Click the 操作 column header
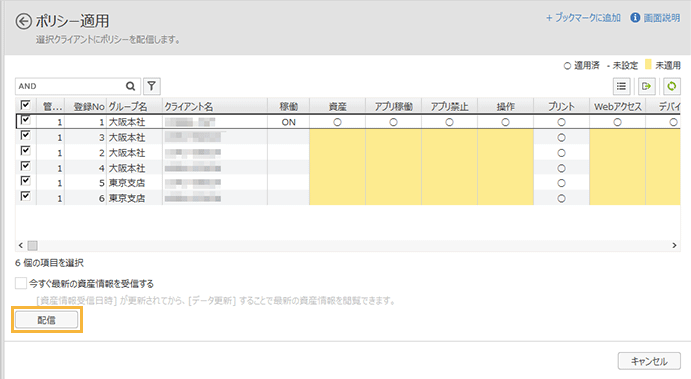Viewport: 691px width, 379px height. point(505,107)
